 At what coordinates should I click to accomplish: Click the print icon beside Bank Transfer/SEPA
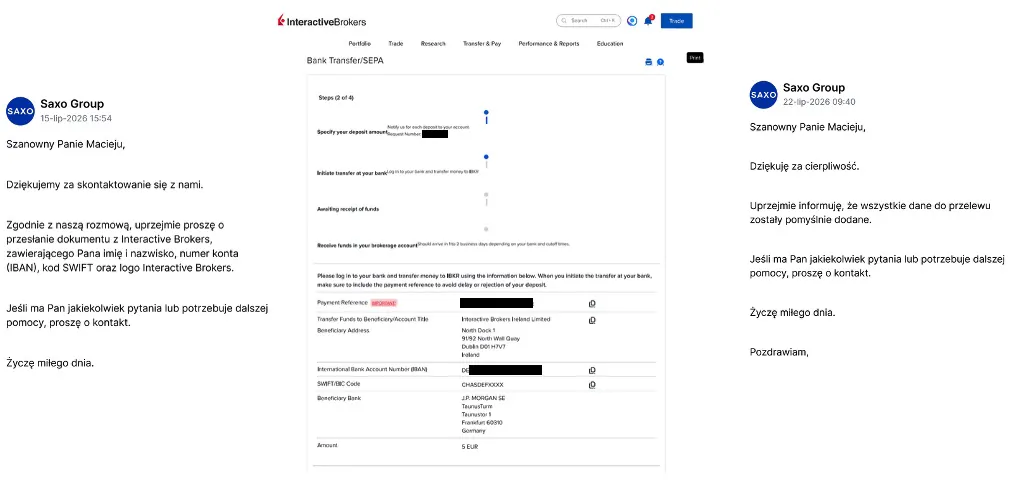(x=649, y=62)
